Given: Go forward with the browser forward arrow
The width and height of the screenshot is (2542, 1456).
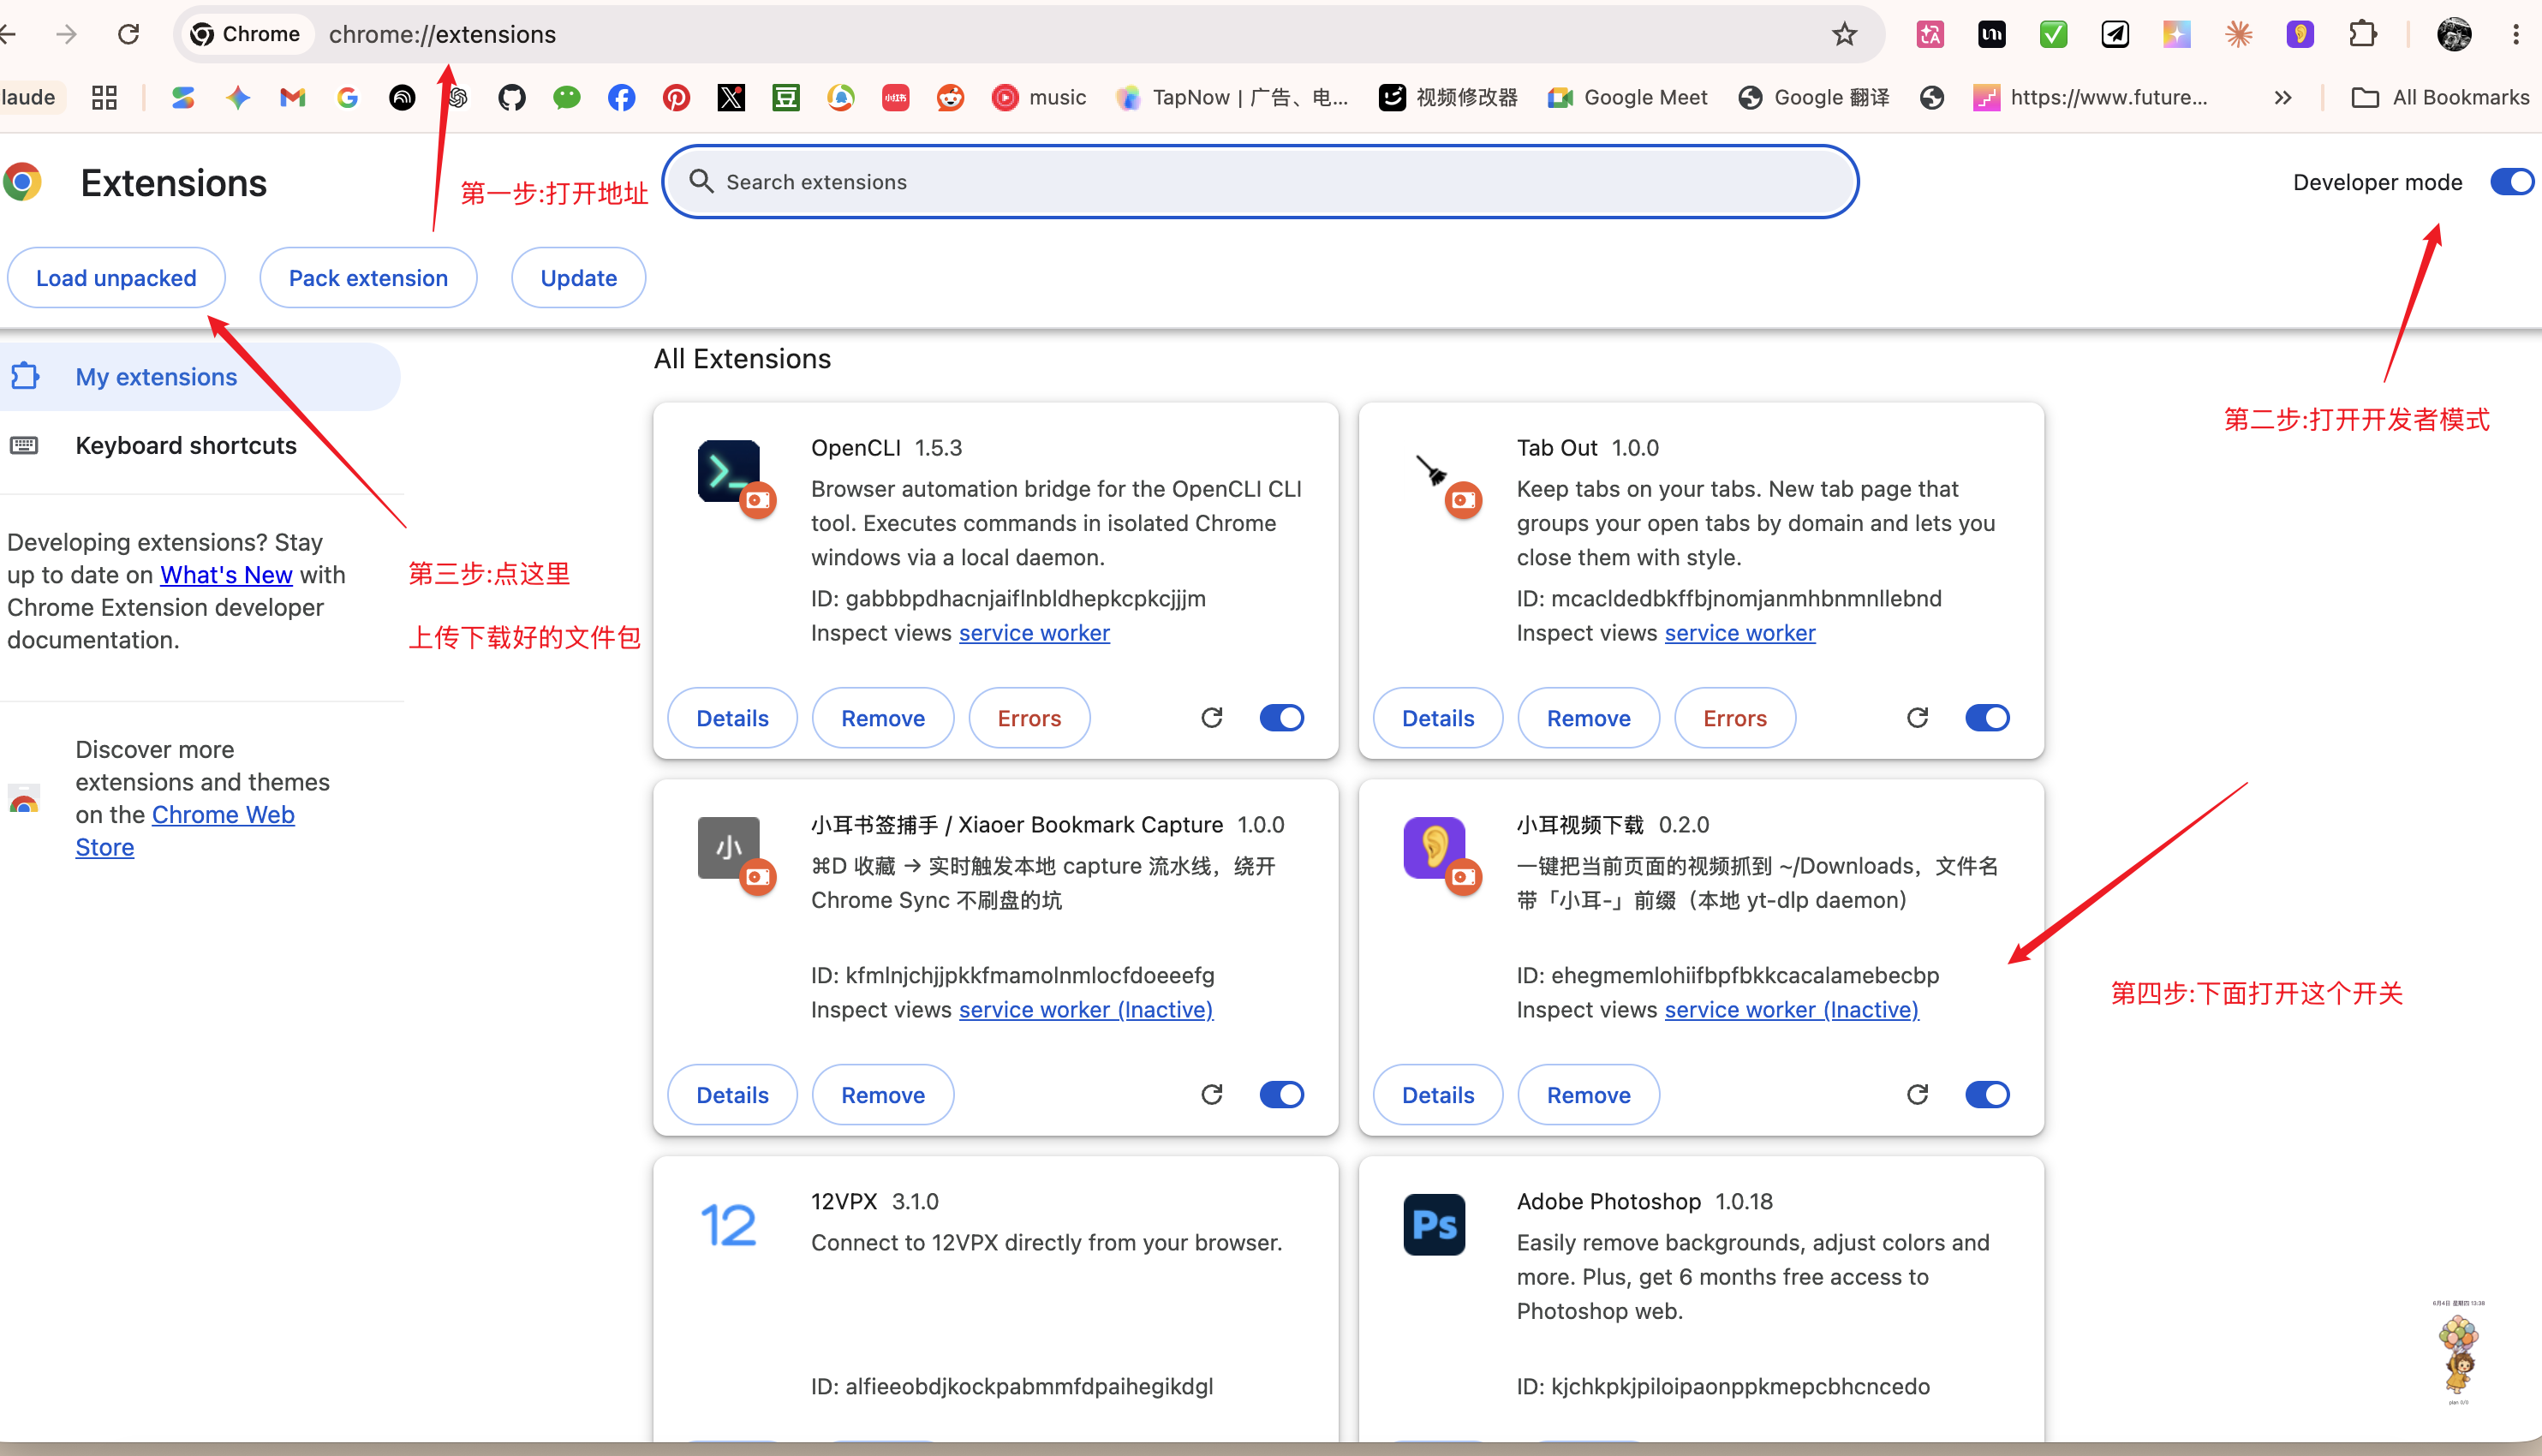Looking at the screenshot, I should point(66,35).
